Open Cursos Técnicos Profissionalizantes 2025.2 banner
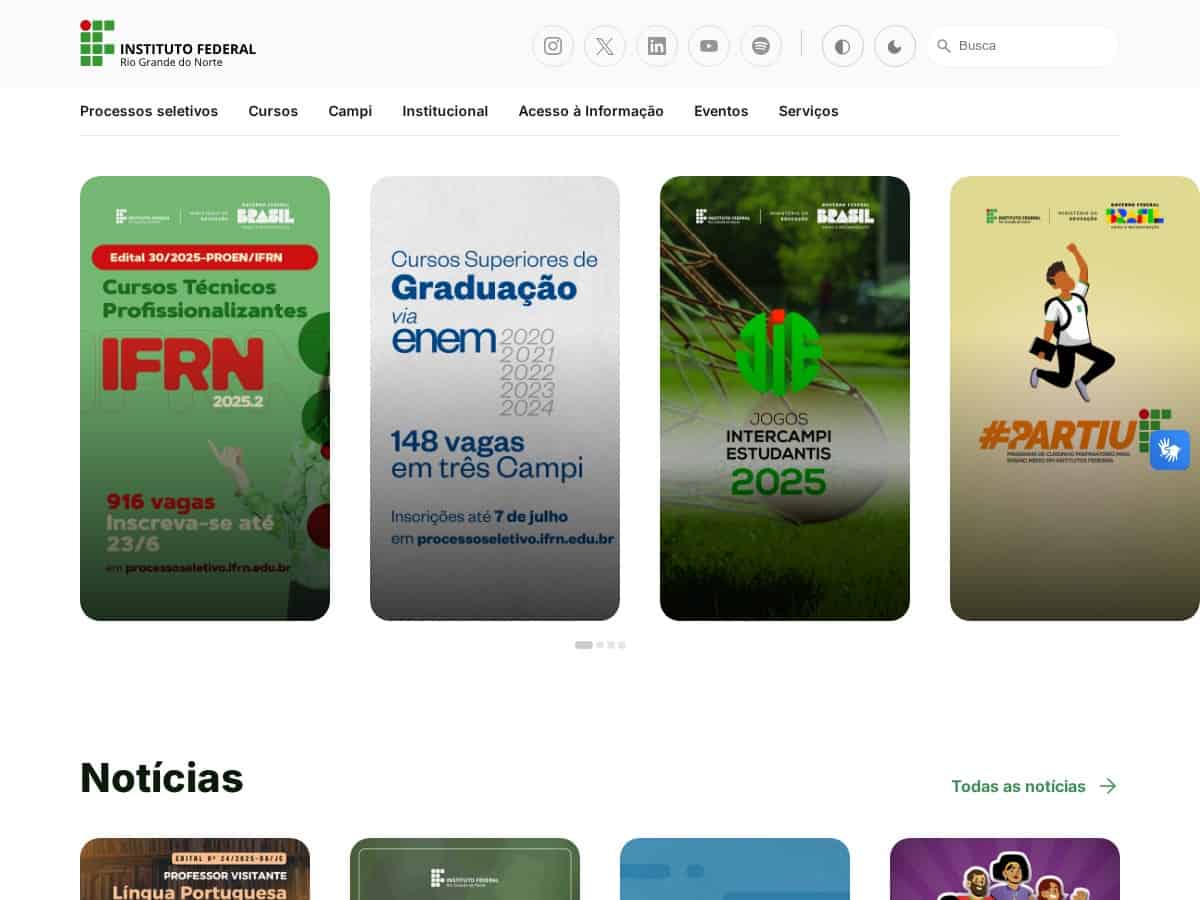This screenshot has height=900, width=1200. pyautogui.click(x=205, y=398)
